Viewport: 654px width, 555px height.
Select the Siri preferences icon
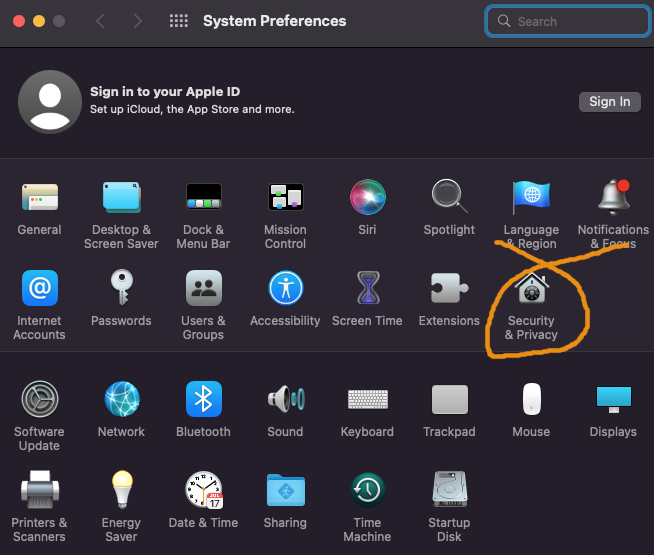[x=367, y=198]
